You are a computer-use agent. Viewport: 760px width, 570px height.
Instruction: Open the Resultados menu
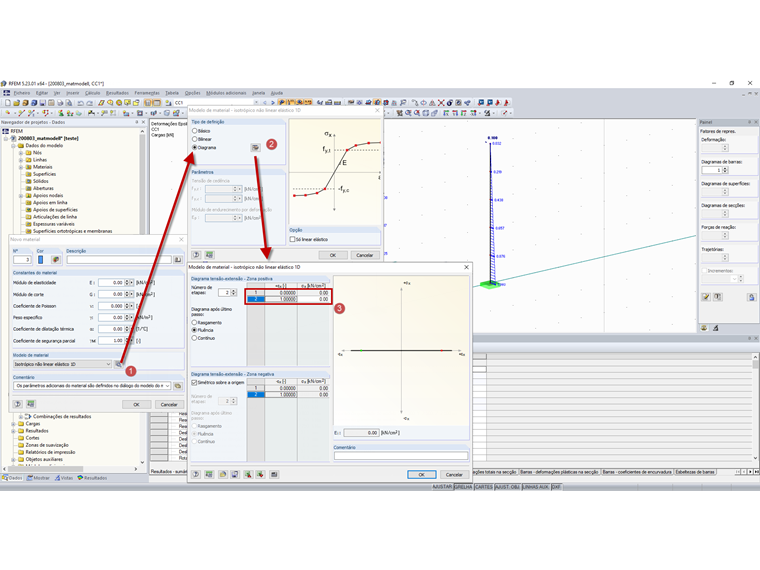(x=117, y=93)
